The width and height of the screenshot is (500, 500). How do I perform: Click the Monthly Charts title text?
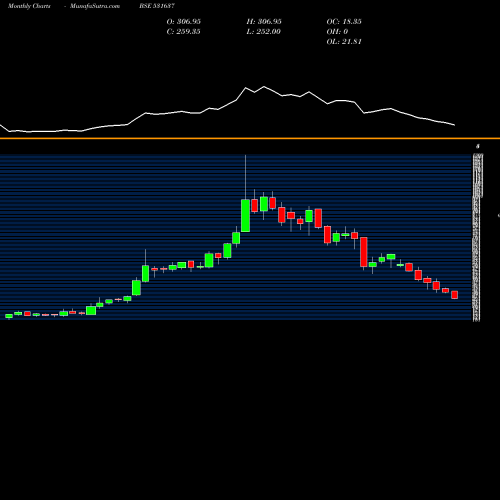click(29, 6)
